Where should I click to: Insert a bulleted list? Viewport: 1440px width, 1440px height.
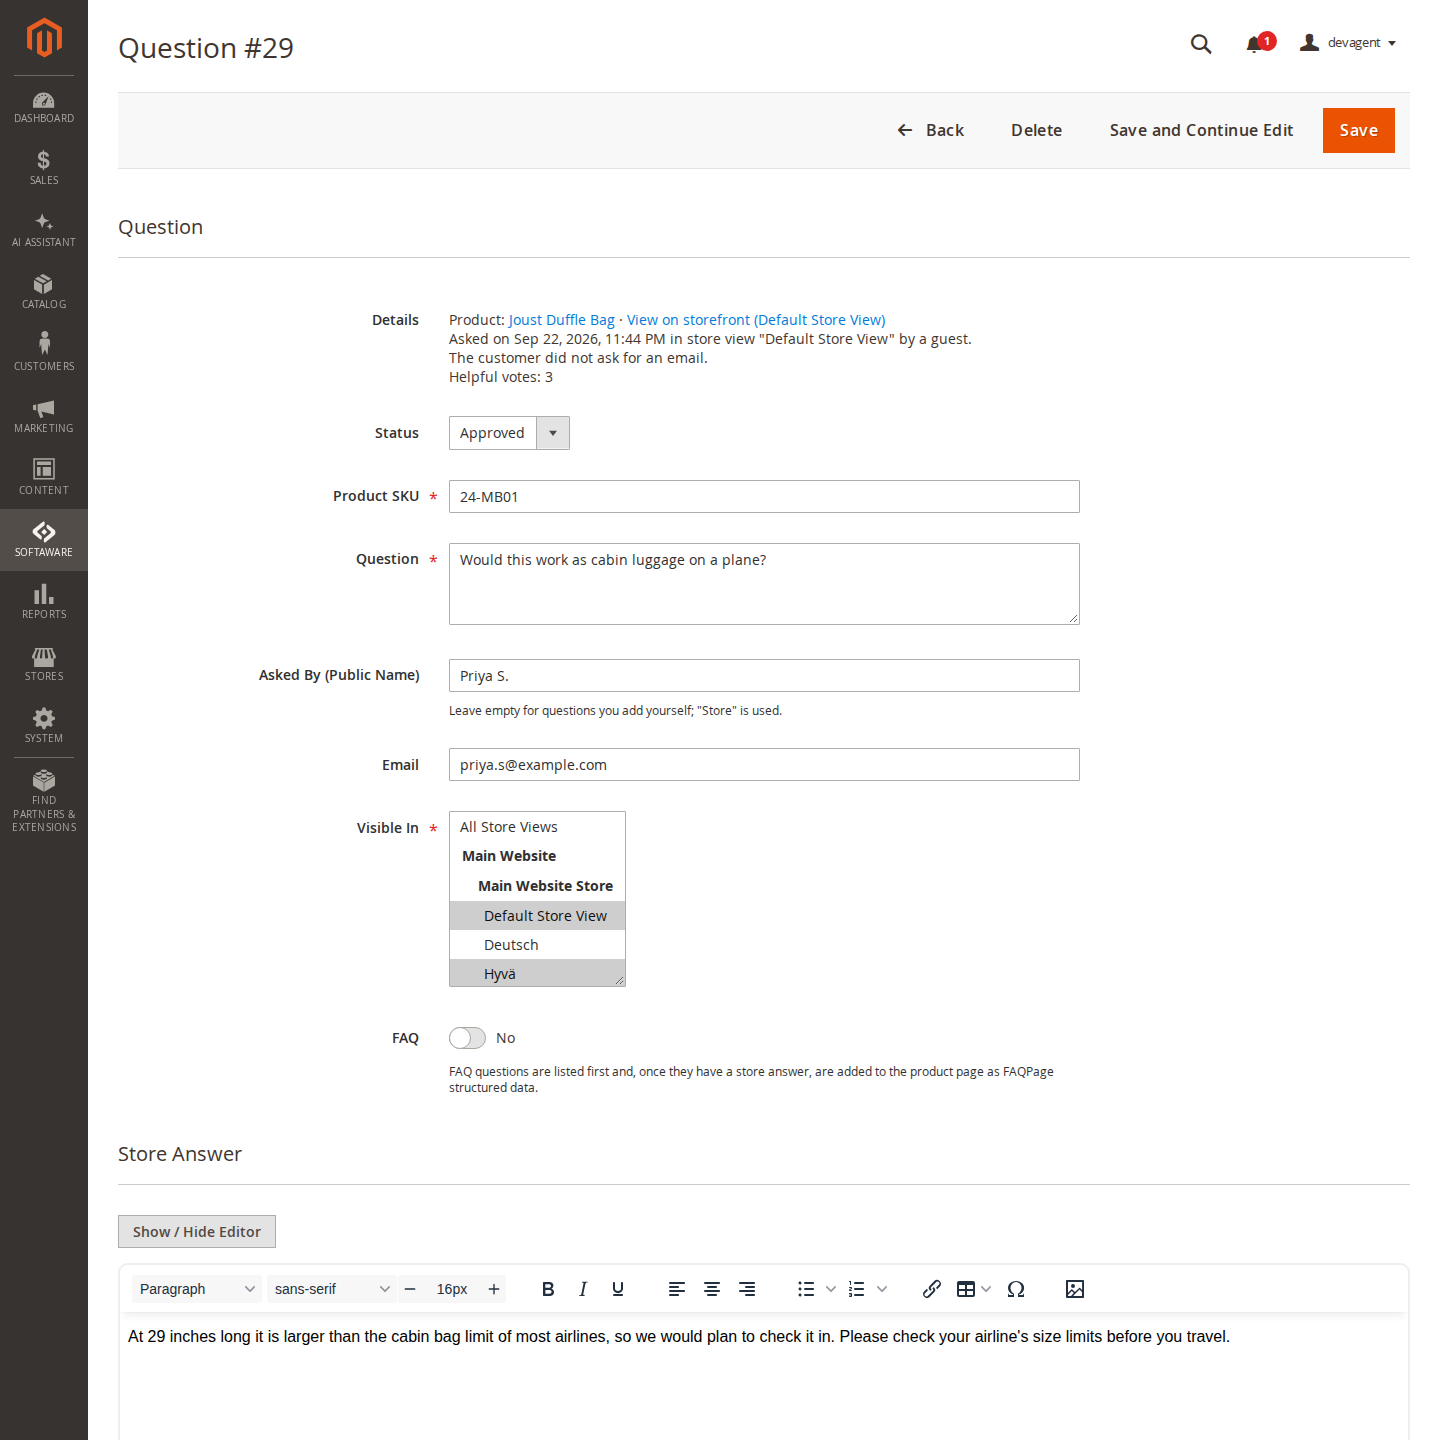[806, 1289]
